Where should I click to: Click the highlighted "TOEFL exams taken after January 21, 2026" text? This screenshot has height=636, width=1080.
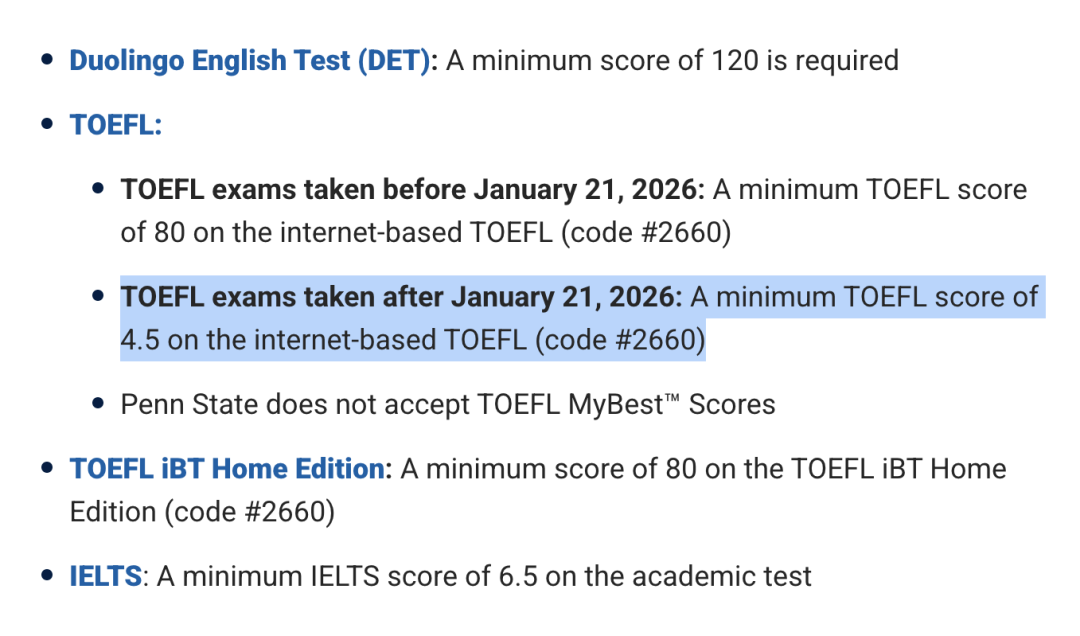click(x=401, y=297)
